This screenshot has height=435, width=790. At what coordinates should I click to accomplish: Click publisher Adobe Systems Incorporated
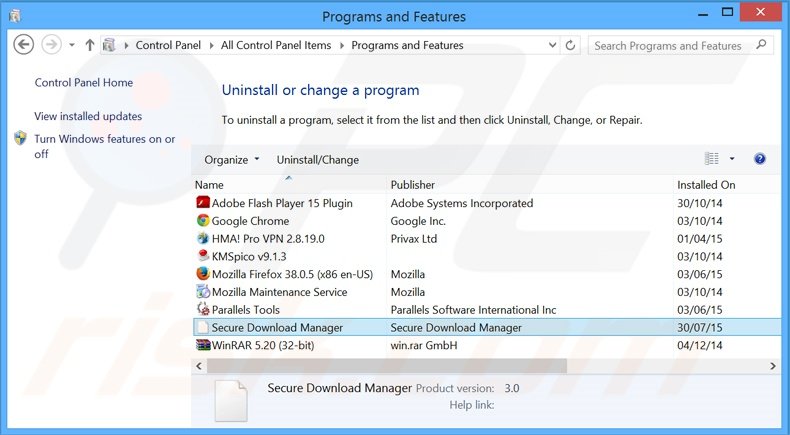point(462,203)
